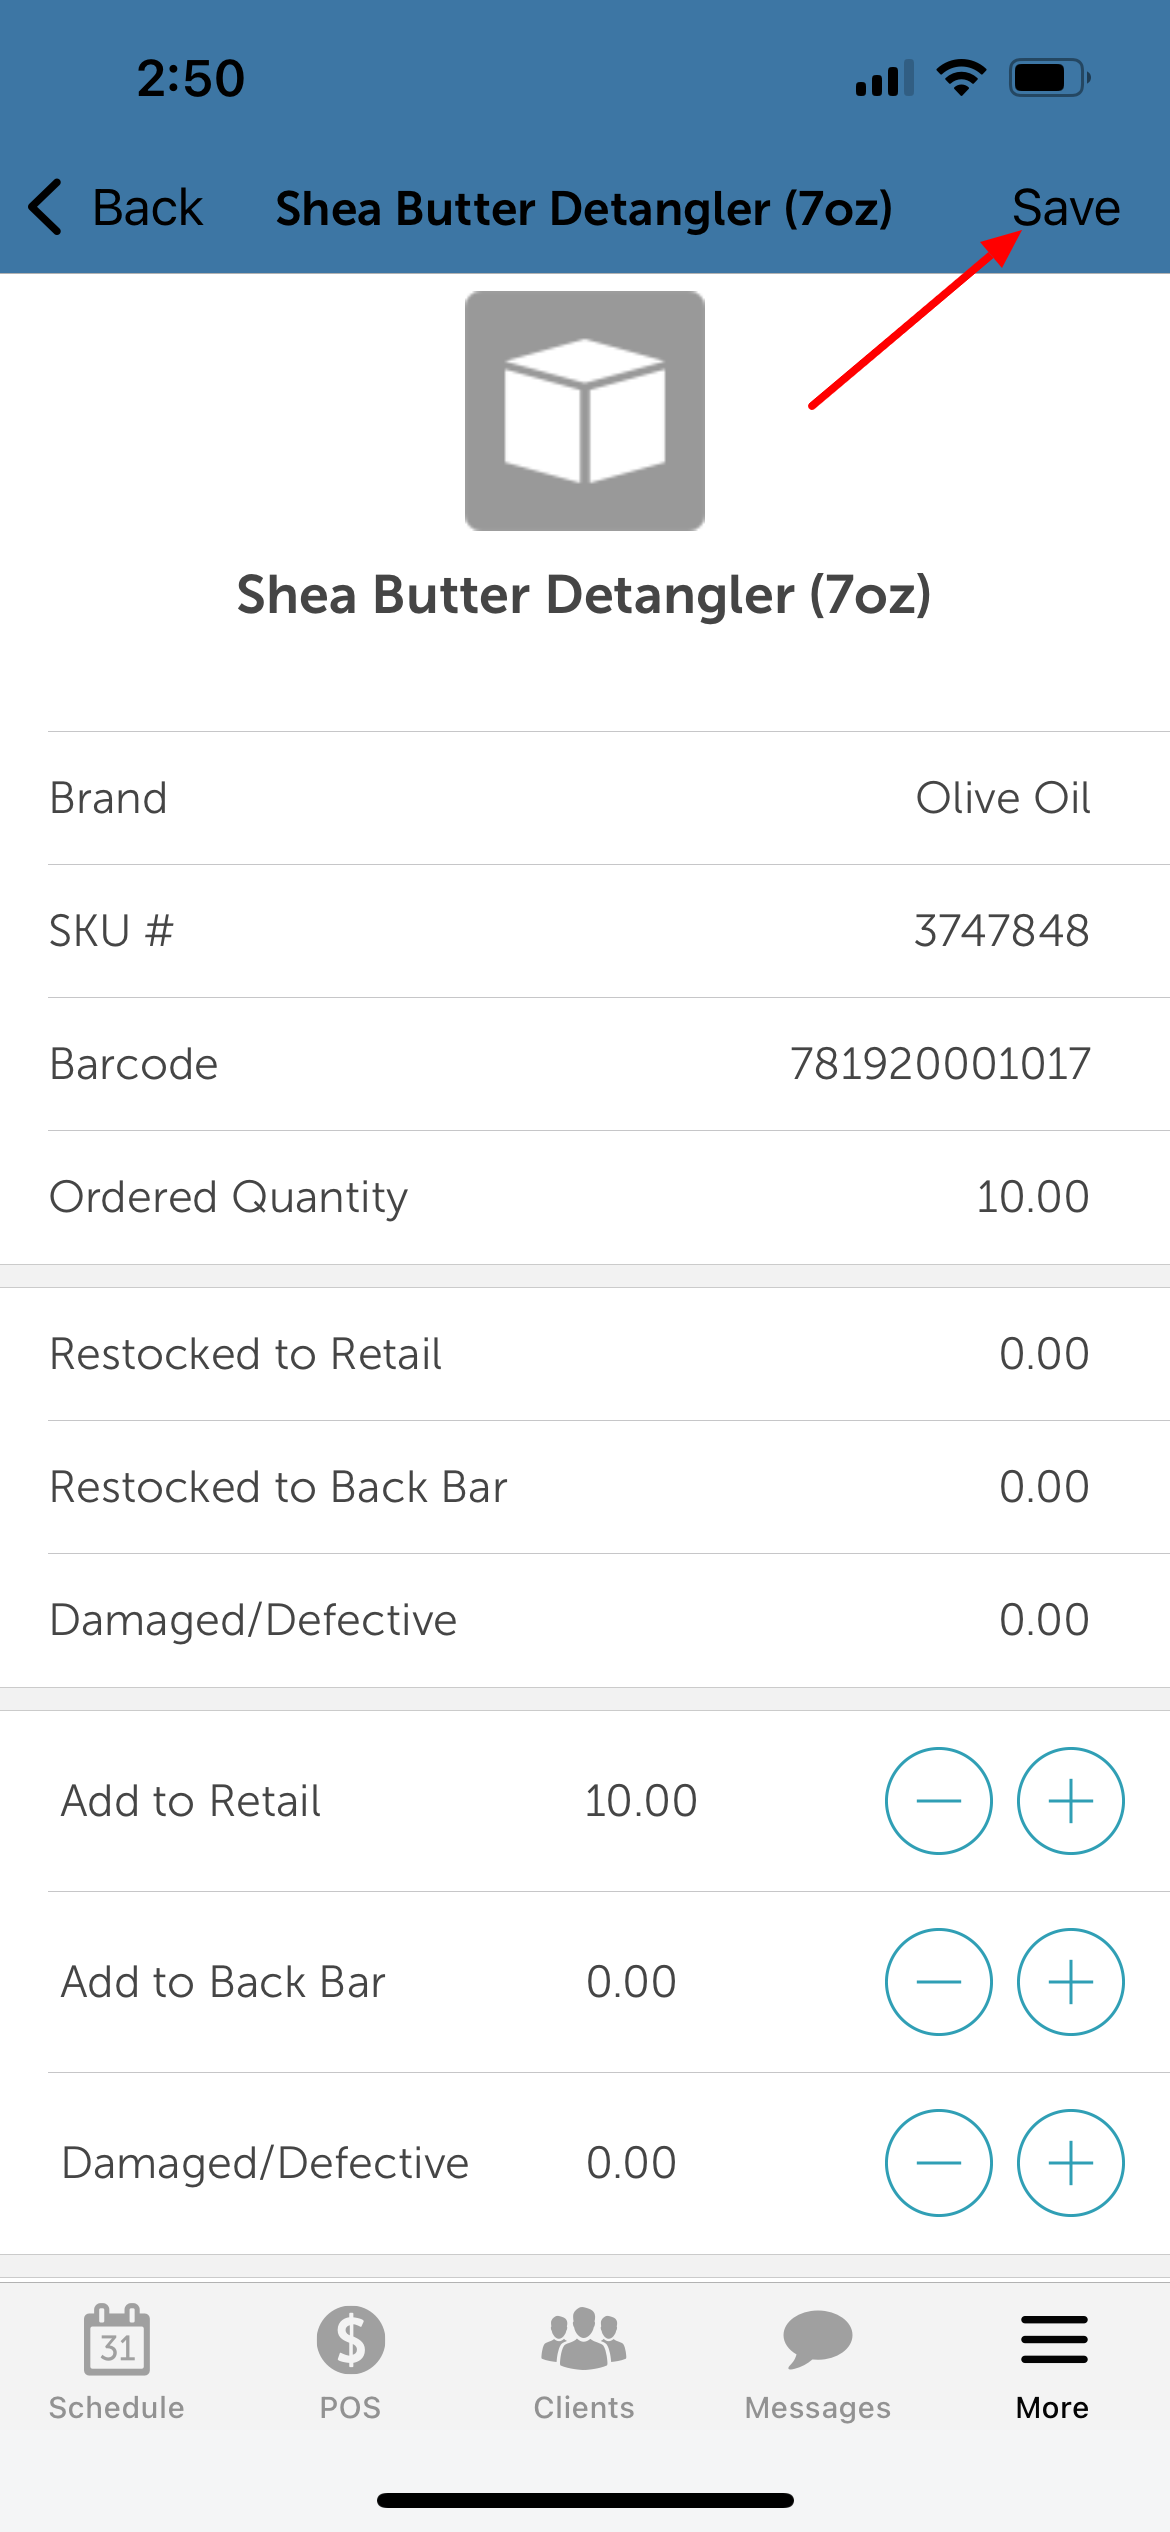Select the Add to Back Bar value field

(632, 1982)
